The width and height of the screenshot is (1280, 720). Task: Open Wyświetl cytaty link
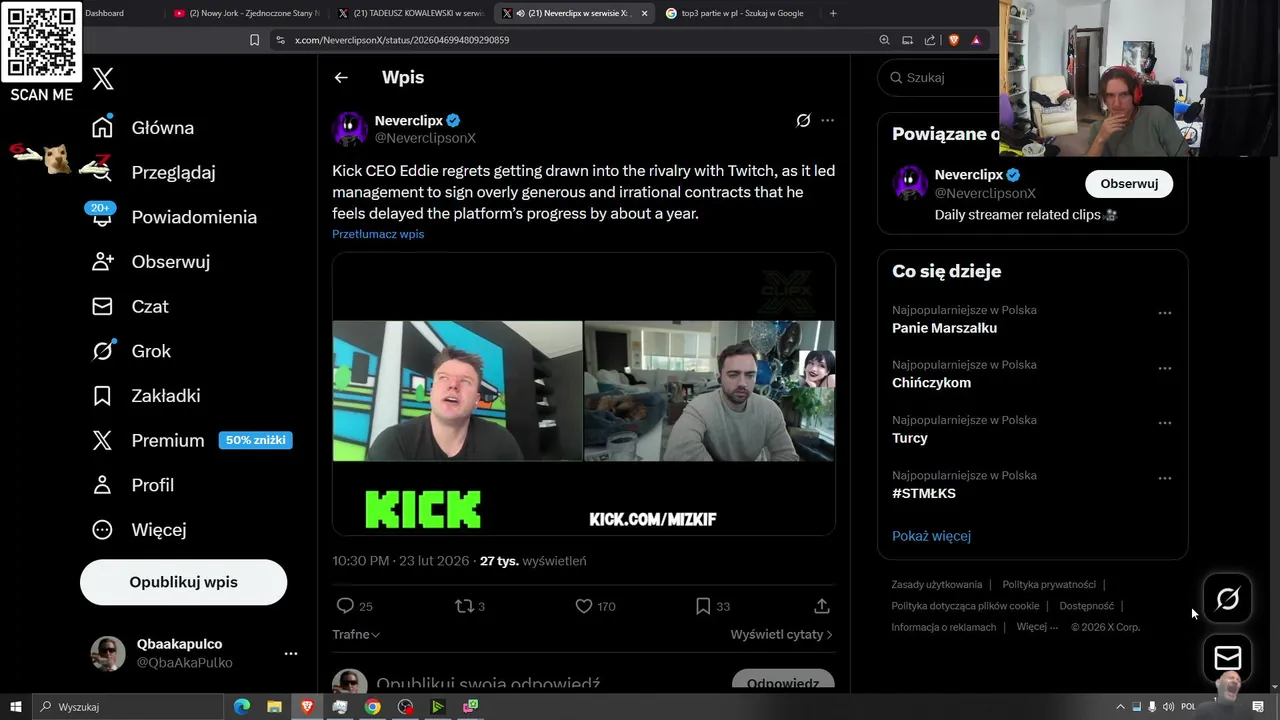pyautogui.click(x=781, y=634)
